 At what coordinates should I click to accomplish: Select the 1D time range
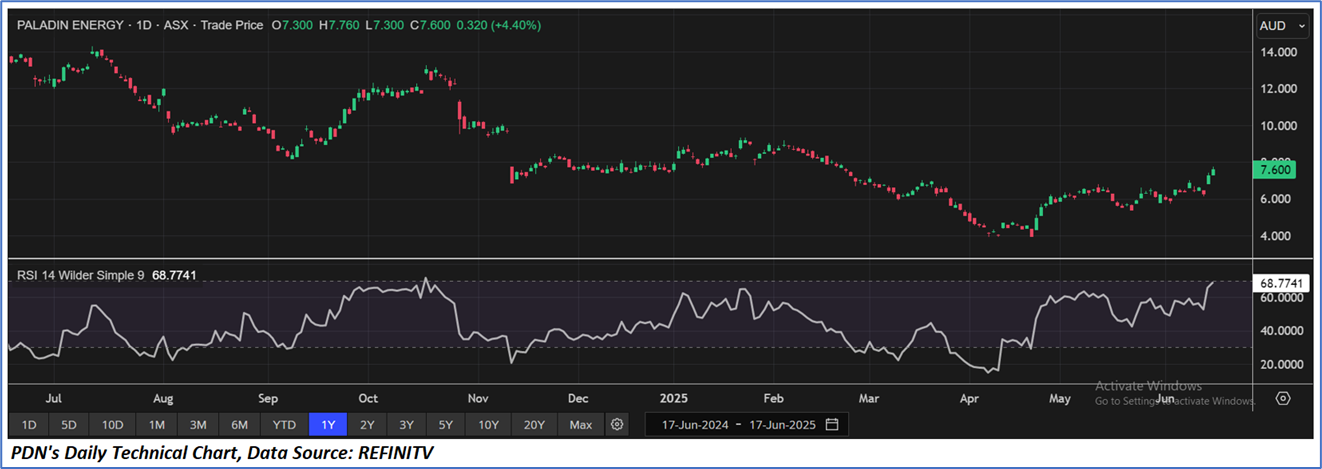(29, 424)
